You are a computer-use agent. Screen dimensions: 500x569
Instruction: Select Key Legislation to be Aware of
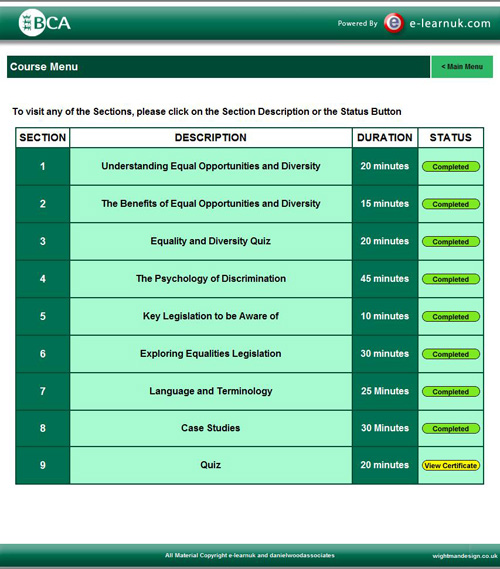(x=210, y=316)
